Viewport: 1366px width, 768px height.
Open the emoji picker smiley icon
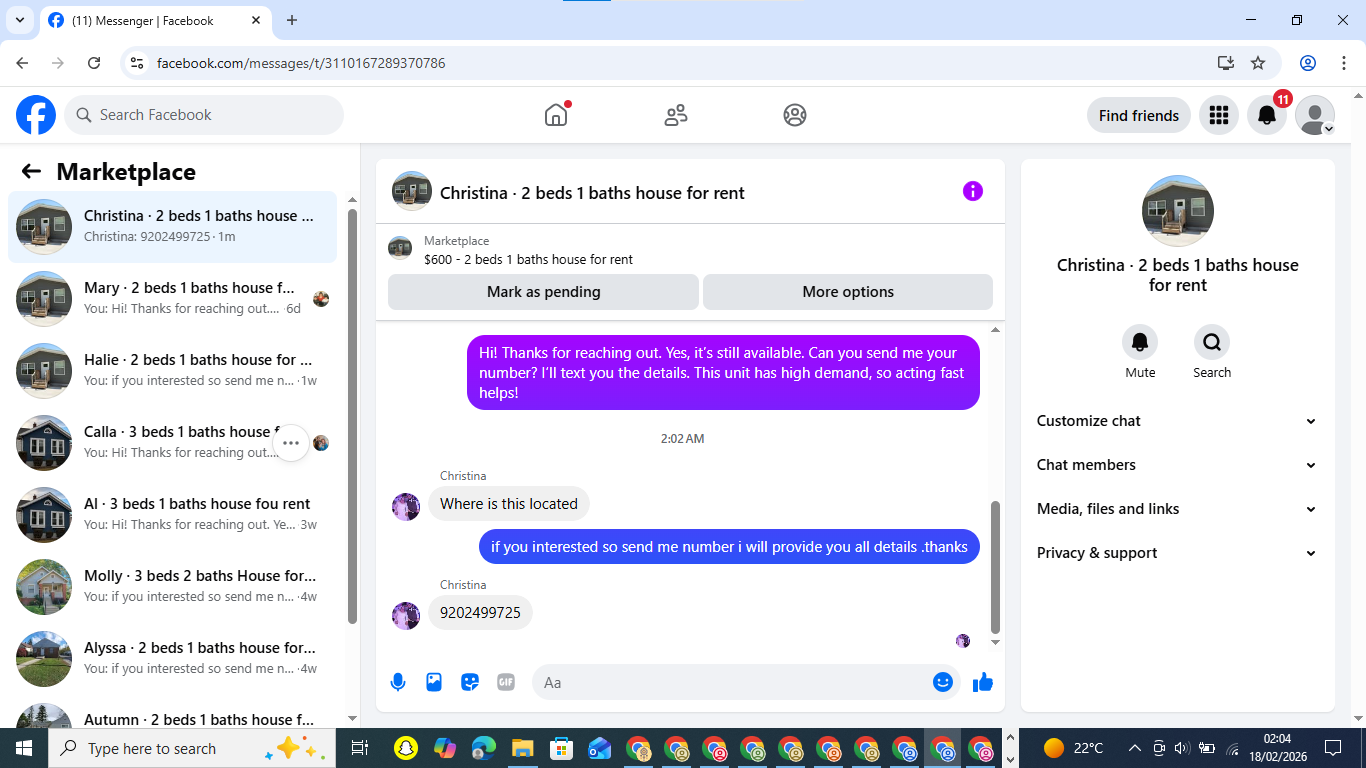[943, 682]
